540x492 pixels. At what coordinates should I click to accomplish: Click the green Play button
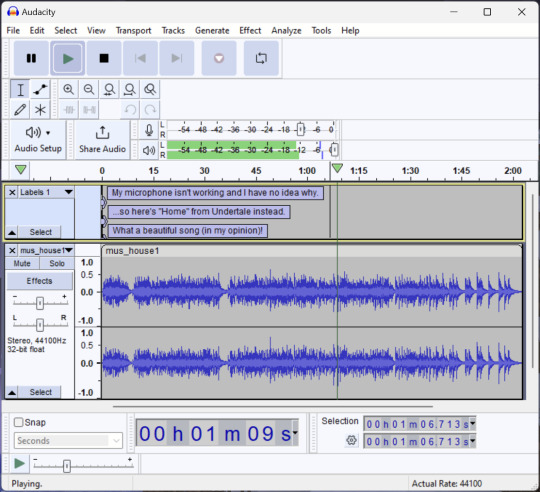(x=68, y=58)
